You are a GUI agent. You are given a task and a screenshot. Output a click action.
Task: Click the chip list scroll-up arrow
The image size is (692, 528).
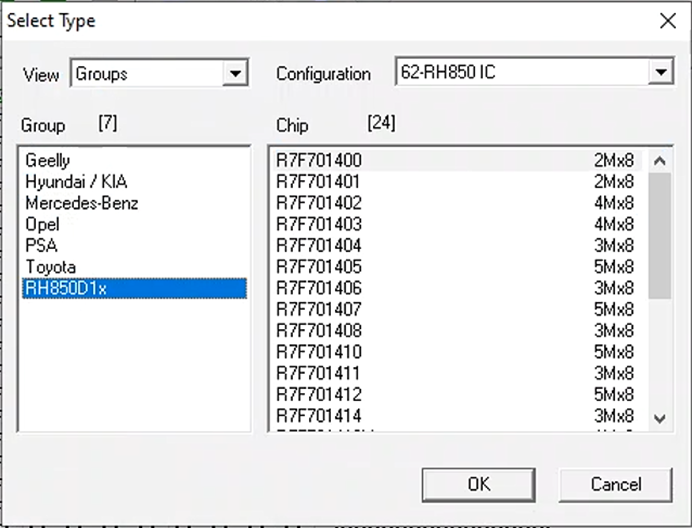[659, 160]
